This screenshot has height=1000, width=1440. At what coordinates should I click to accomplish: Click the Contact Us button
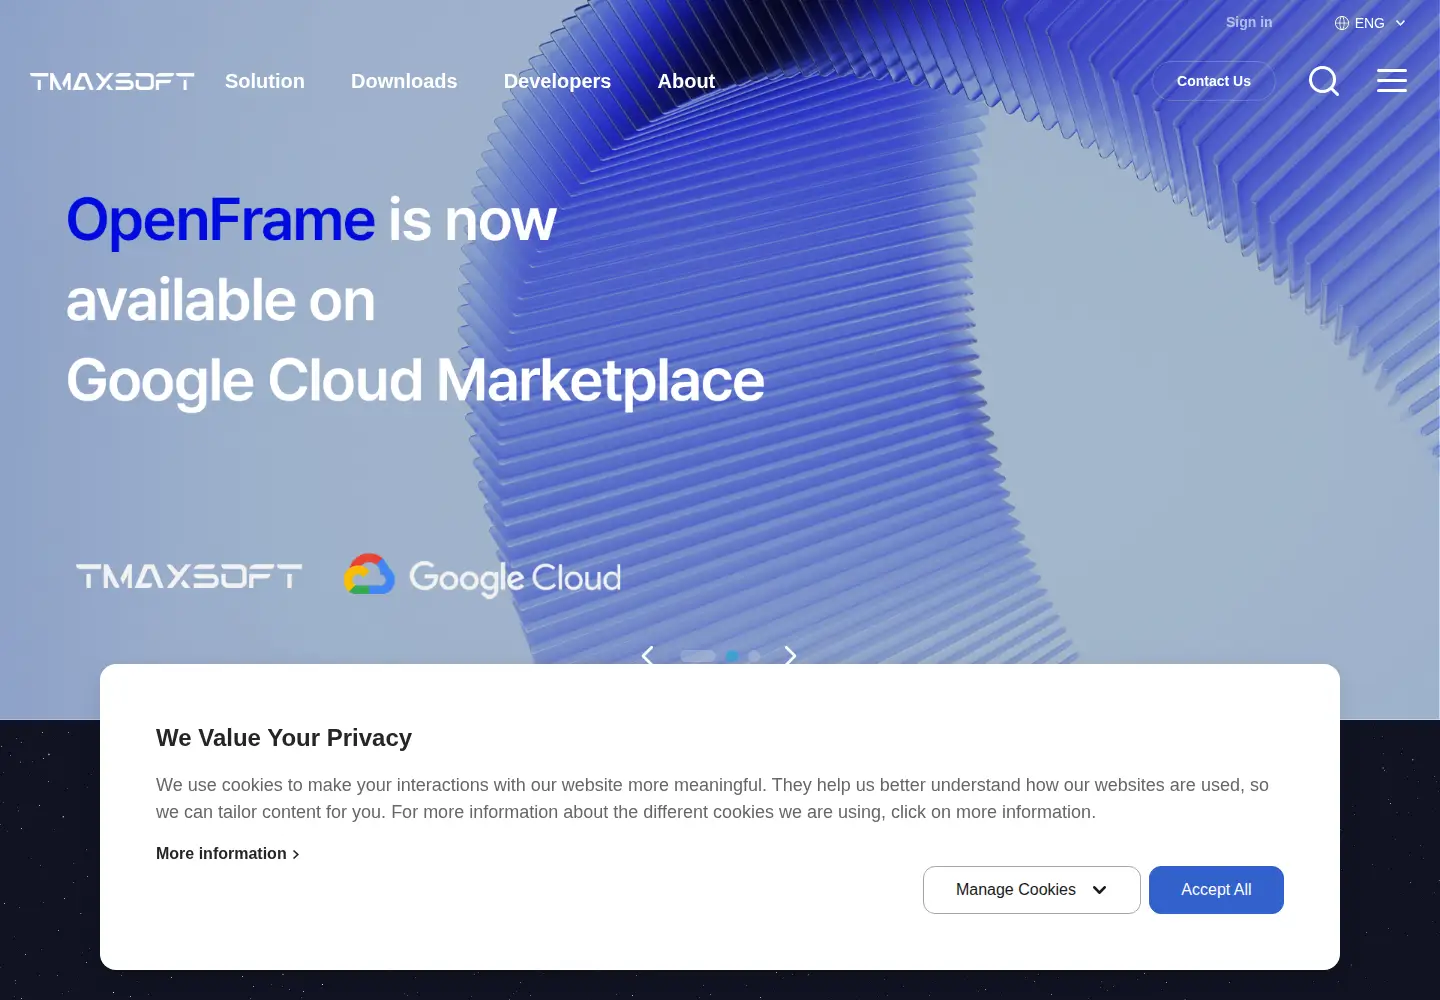[1214, 81]
